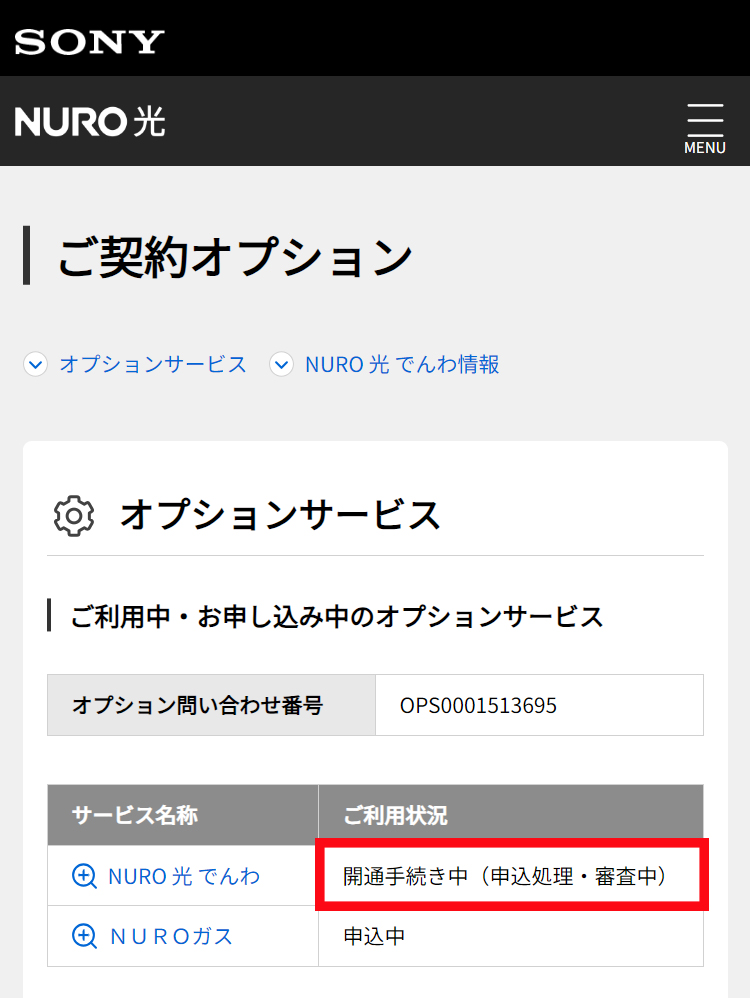Jump to NURO 光 でんわ情報 link
This screenshot has height=998, width=750.
click(402, 365)
